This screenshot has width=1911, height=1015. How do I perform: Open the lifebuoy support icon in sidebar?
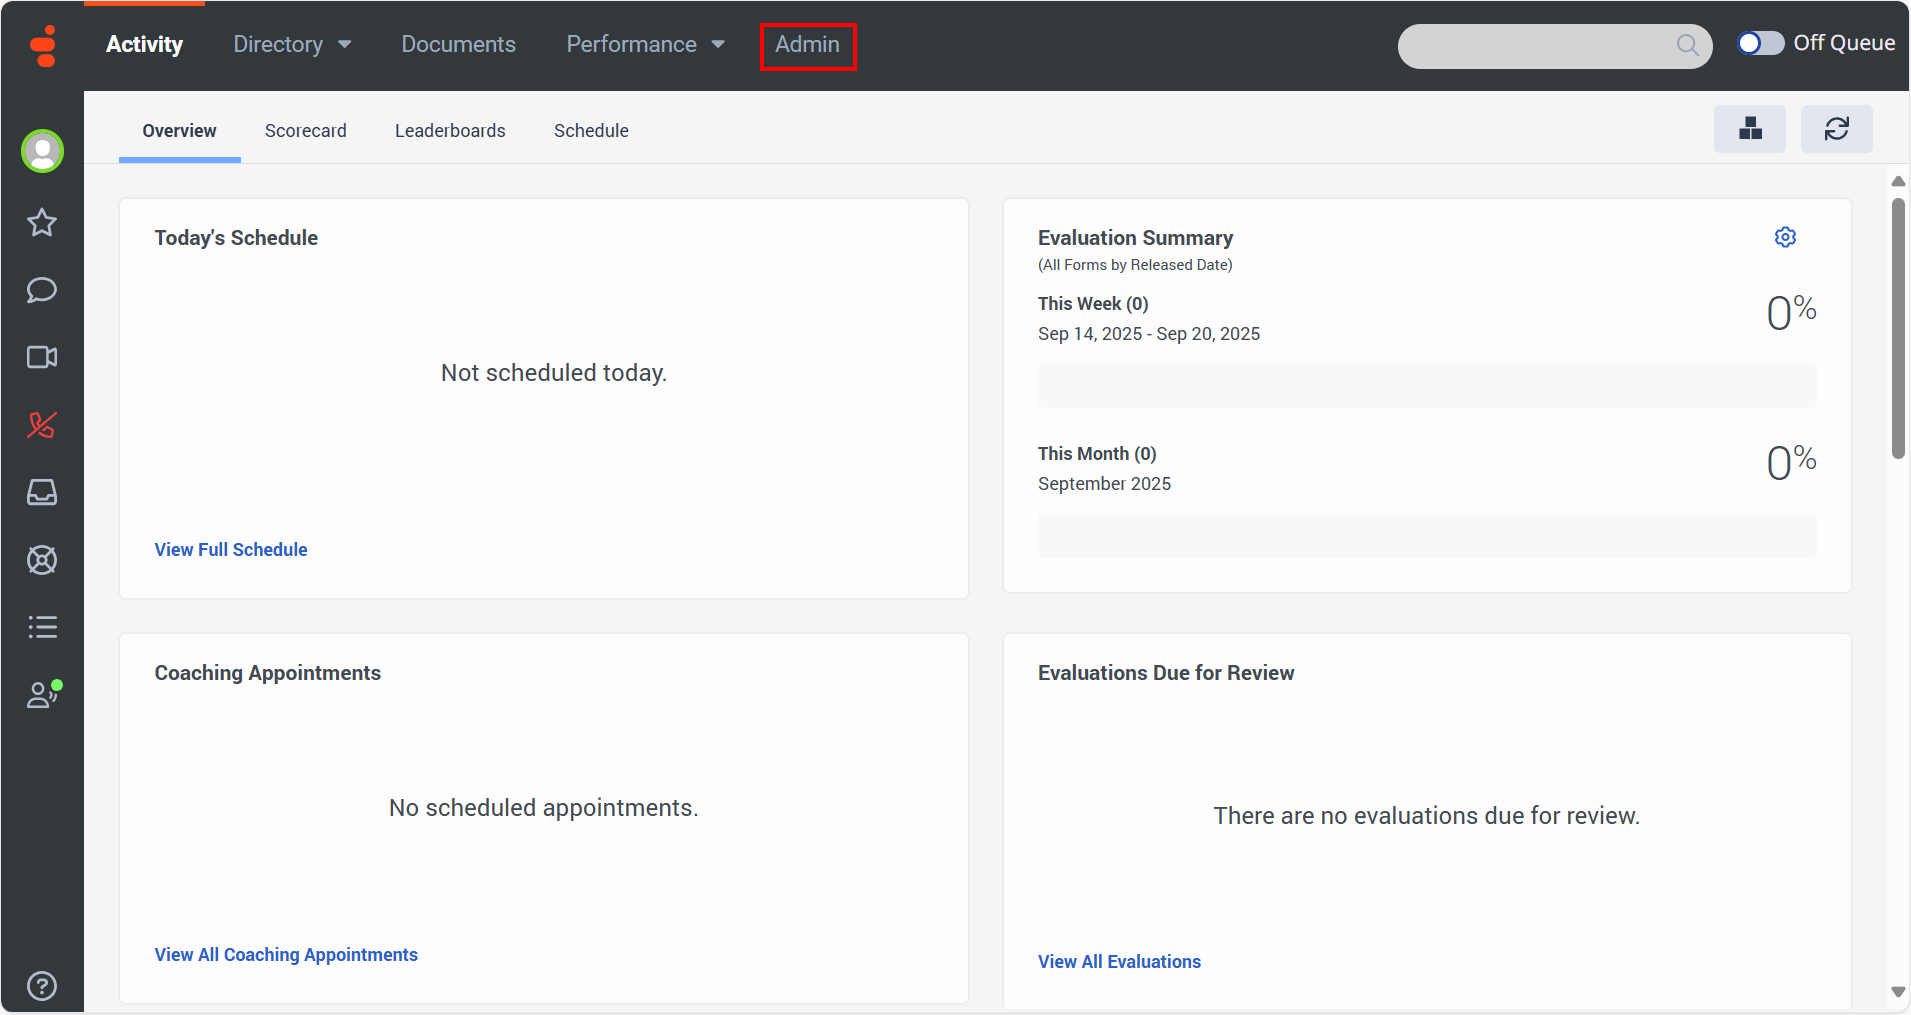click(x=42, y=560)
